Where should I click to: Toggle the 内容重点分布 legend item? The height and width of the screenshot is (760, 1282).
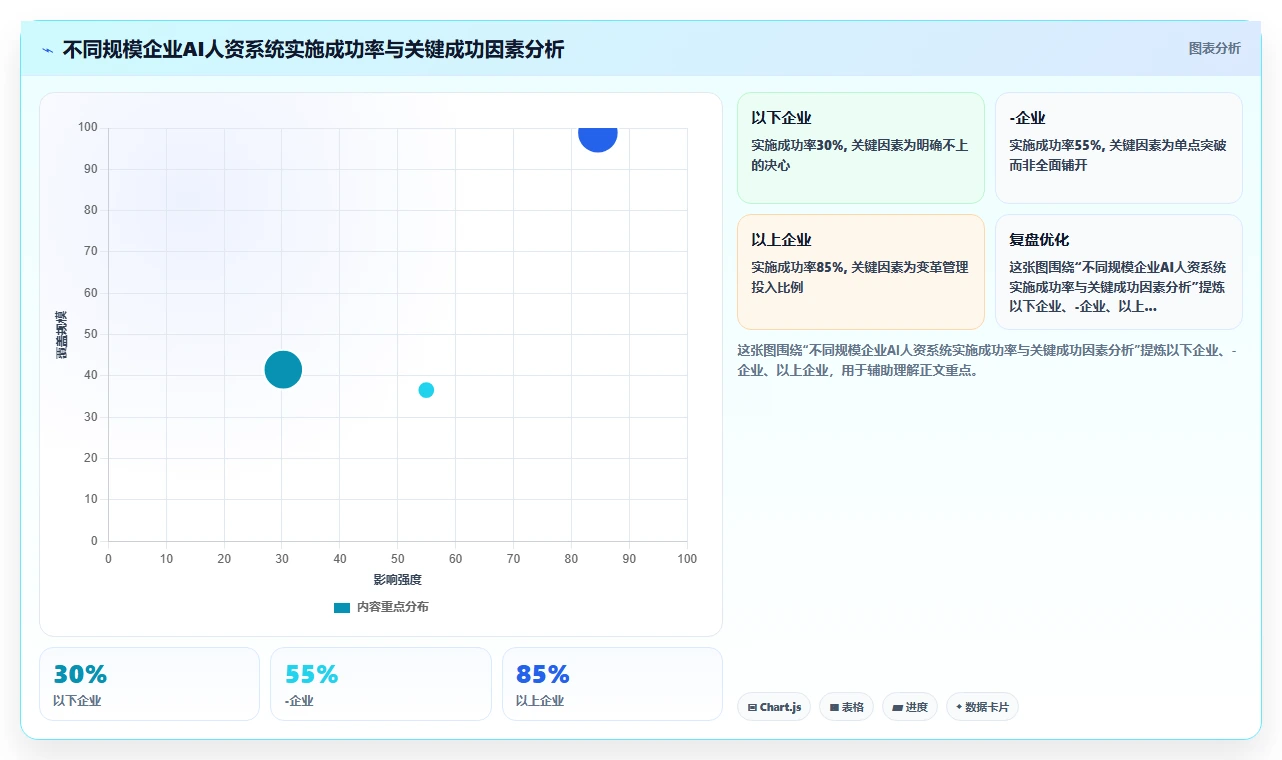[381, 607]
